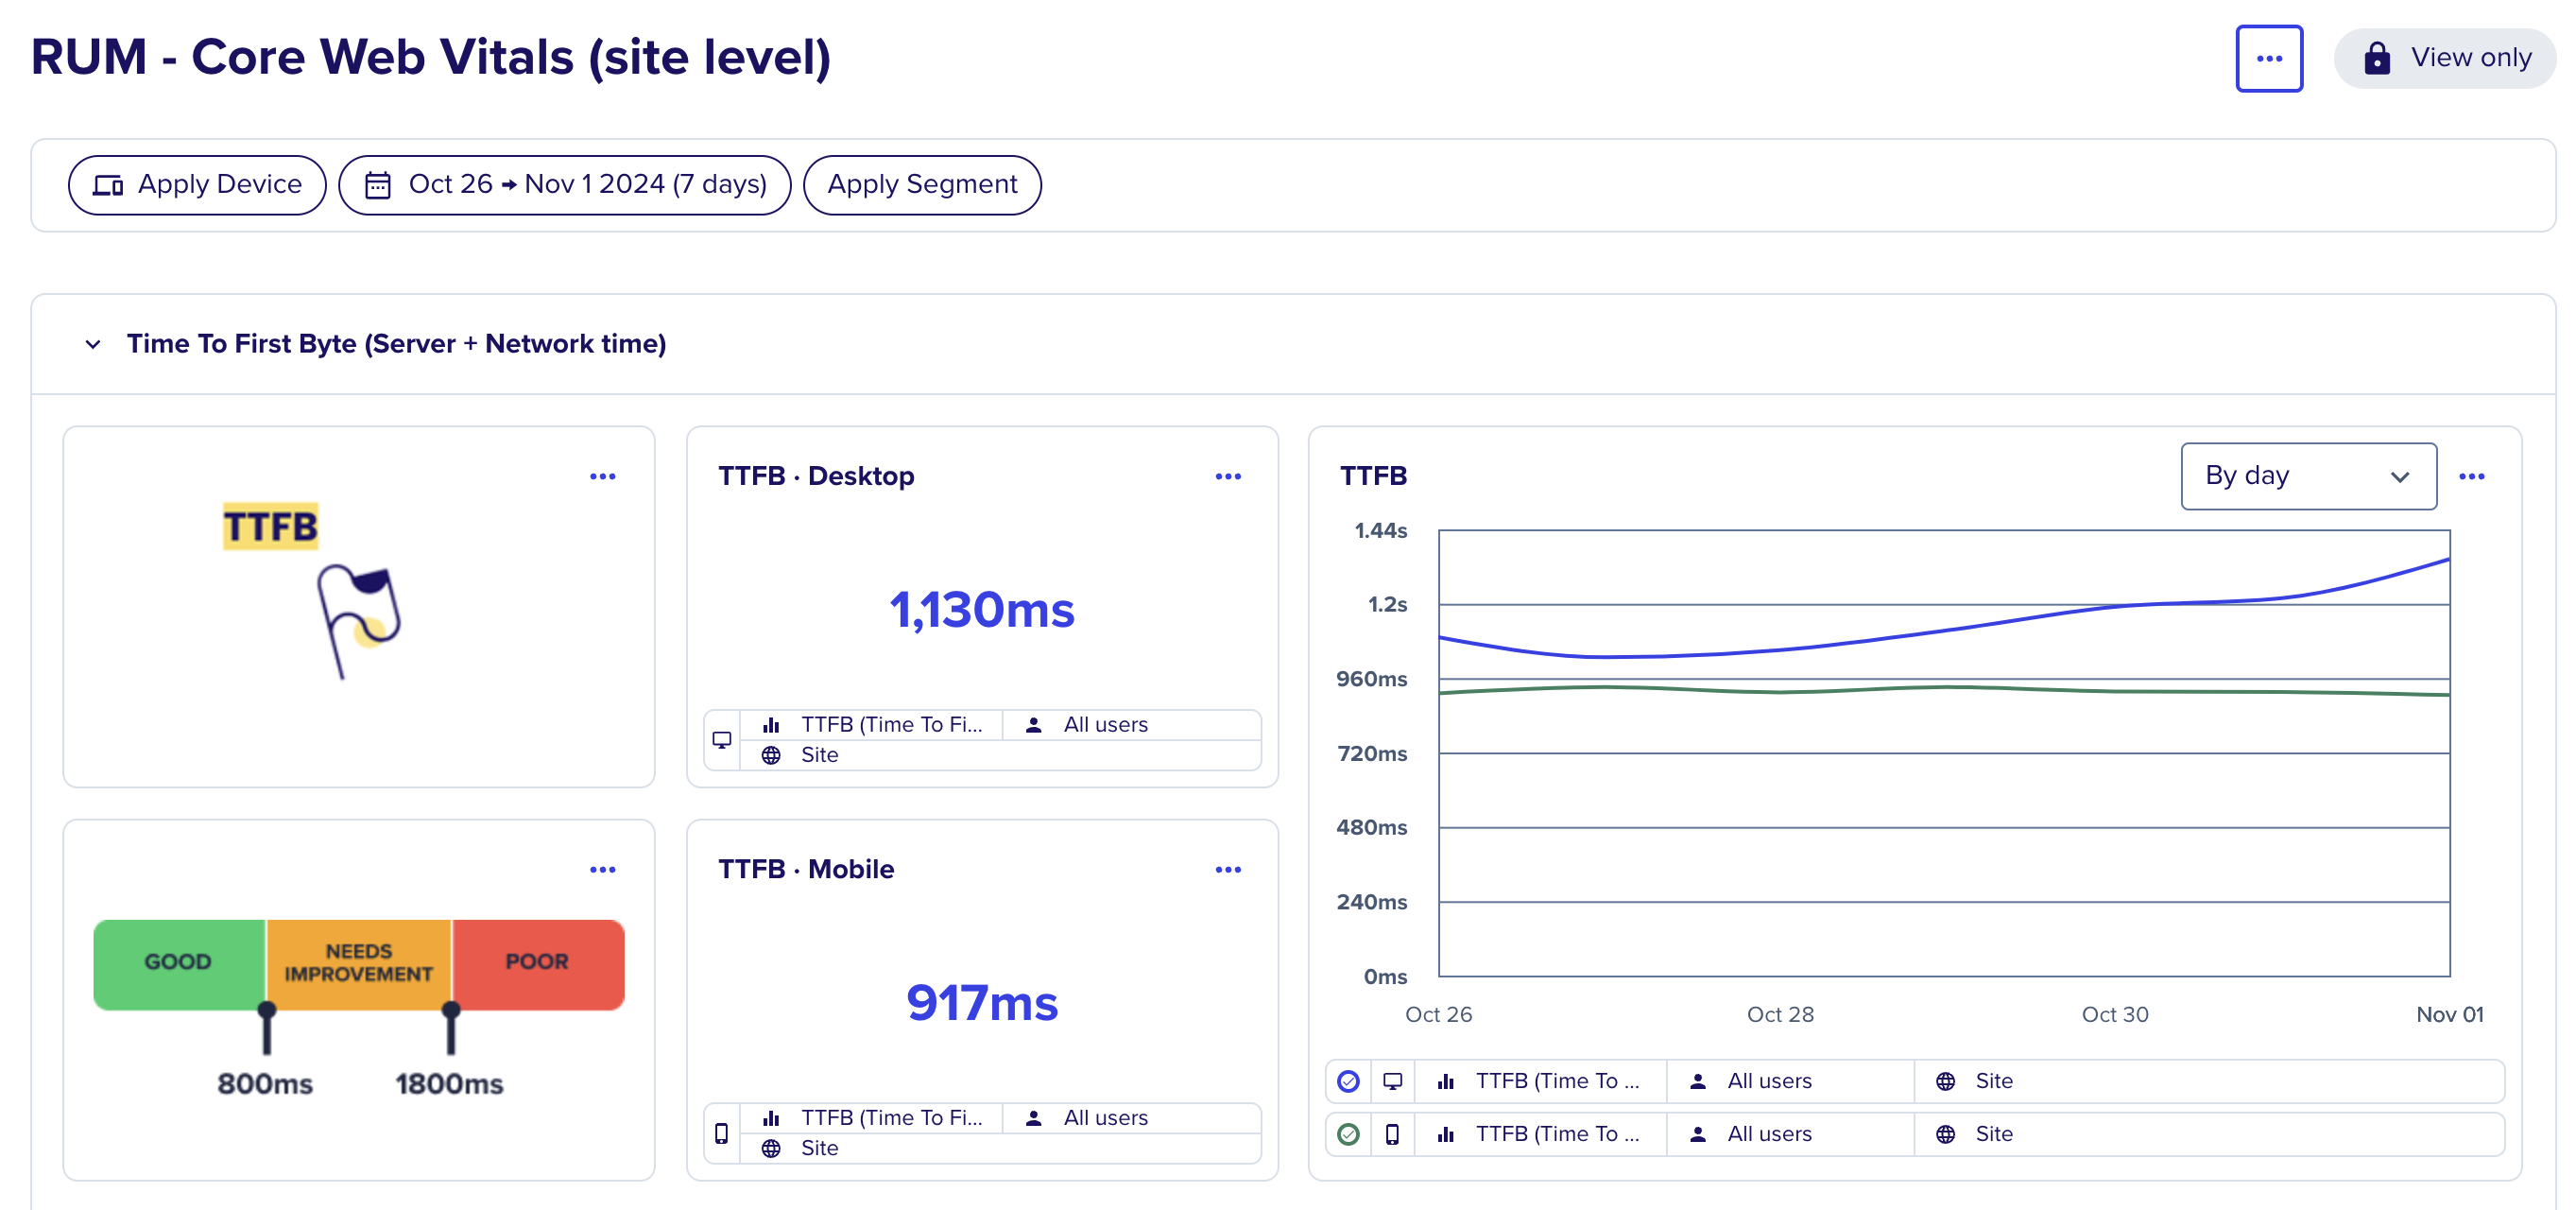Toggle the blue desktop series checkmark
Image resolution: width=2576 pixels, height=1210 pixels.
[x=1347, y=1080]
